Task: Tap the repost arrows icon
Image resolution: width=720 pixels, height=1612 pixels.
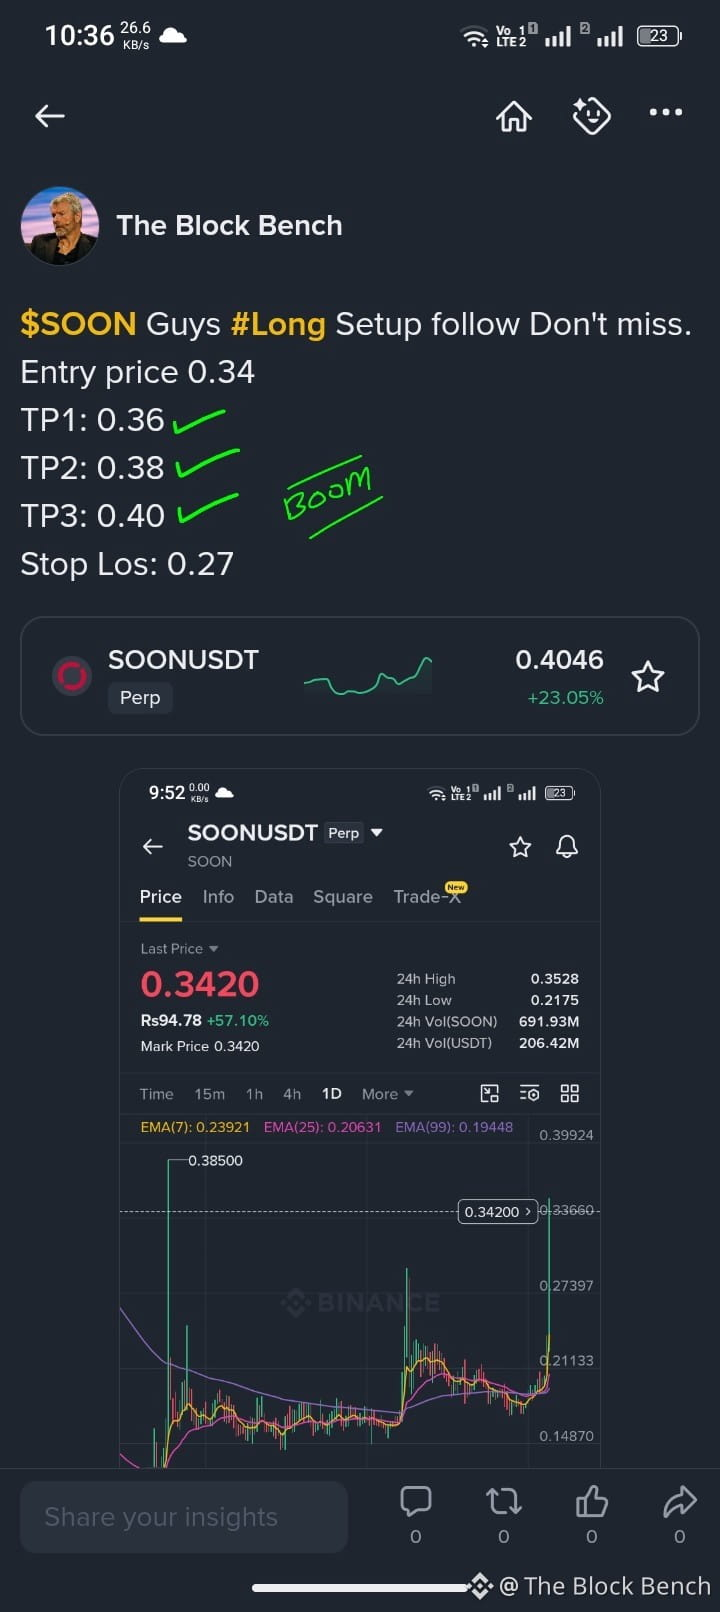Action: pyautogui.click(x=504, y=1501)
